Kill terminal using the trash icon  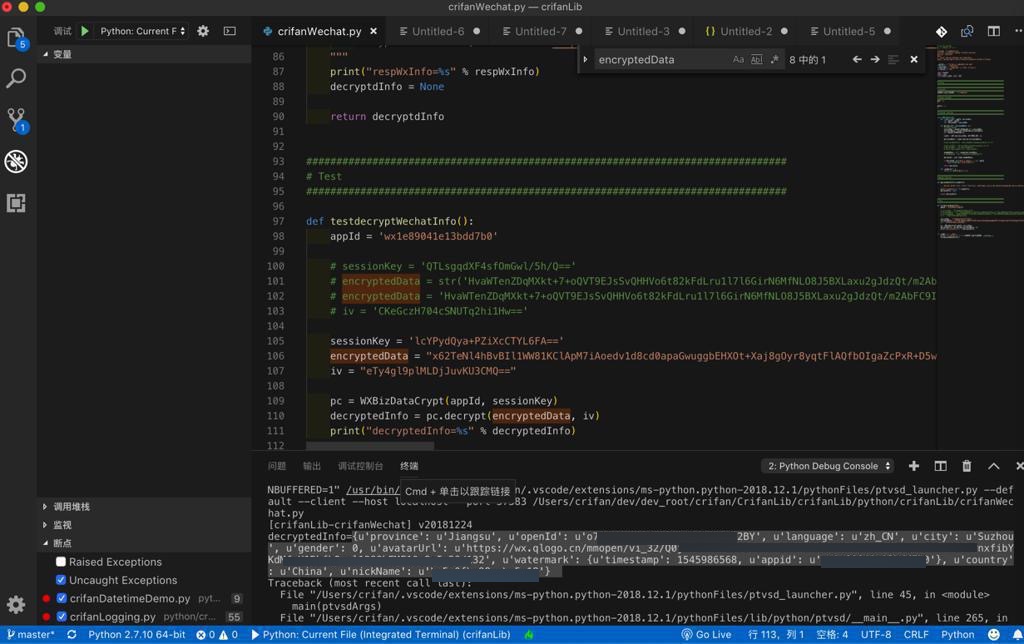(966, 466)
